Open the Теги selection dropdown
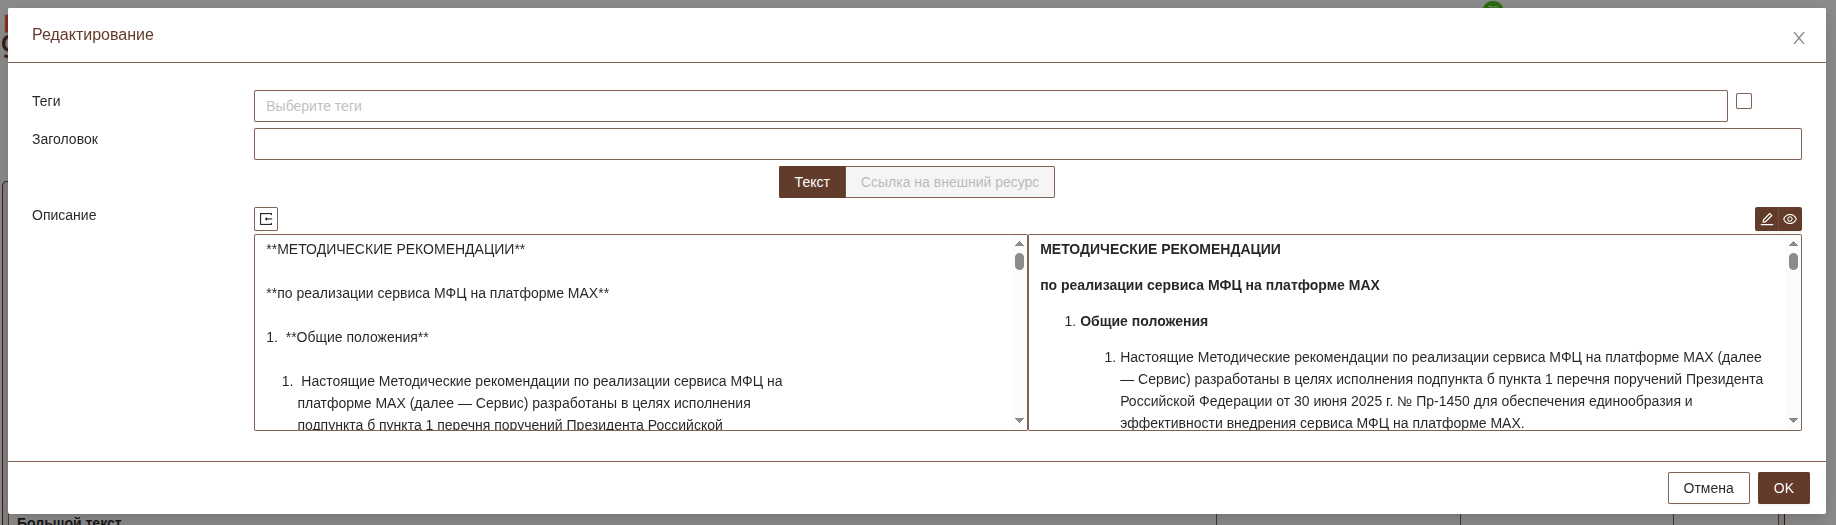Image resolution: width=1836 pixels, height=525 pixels. 990,106
